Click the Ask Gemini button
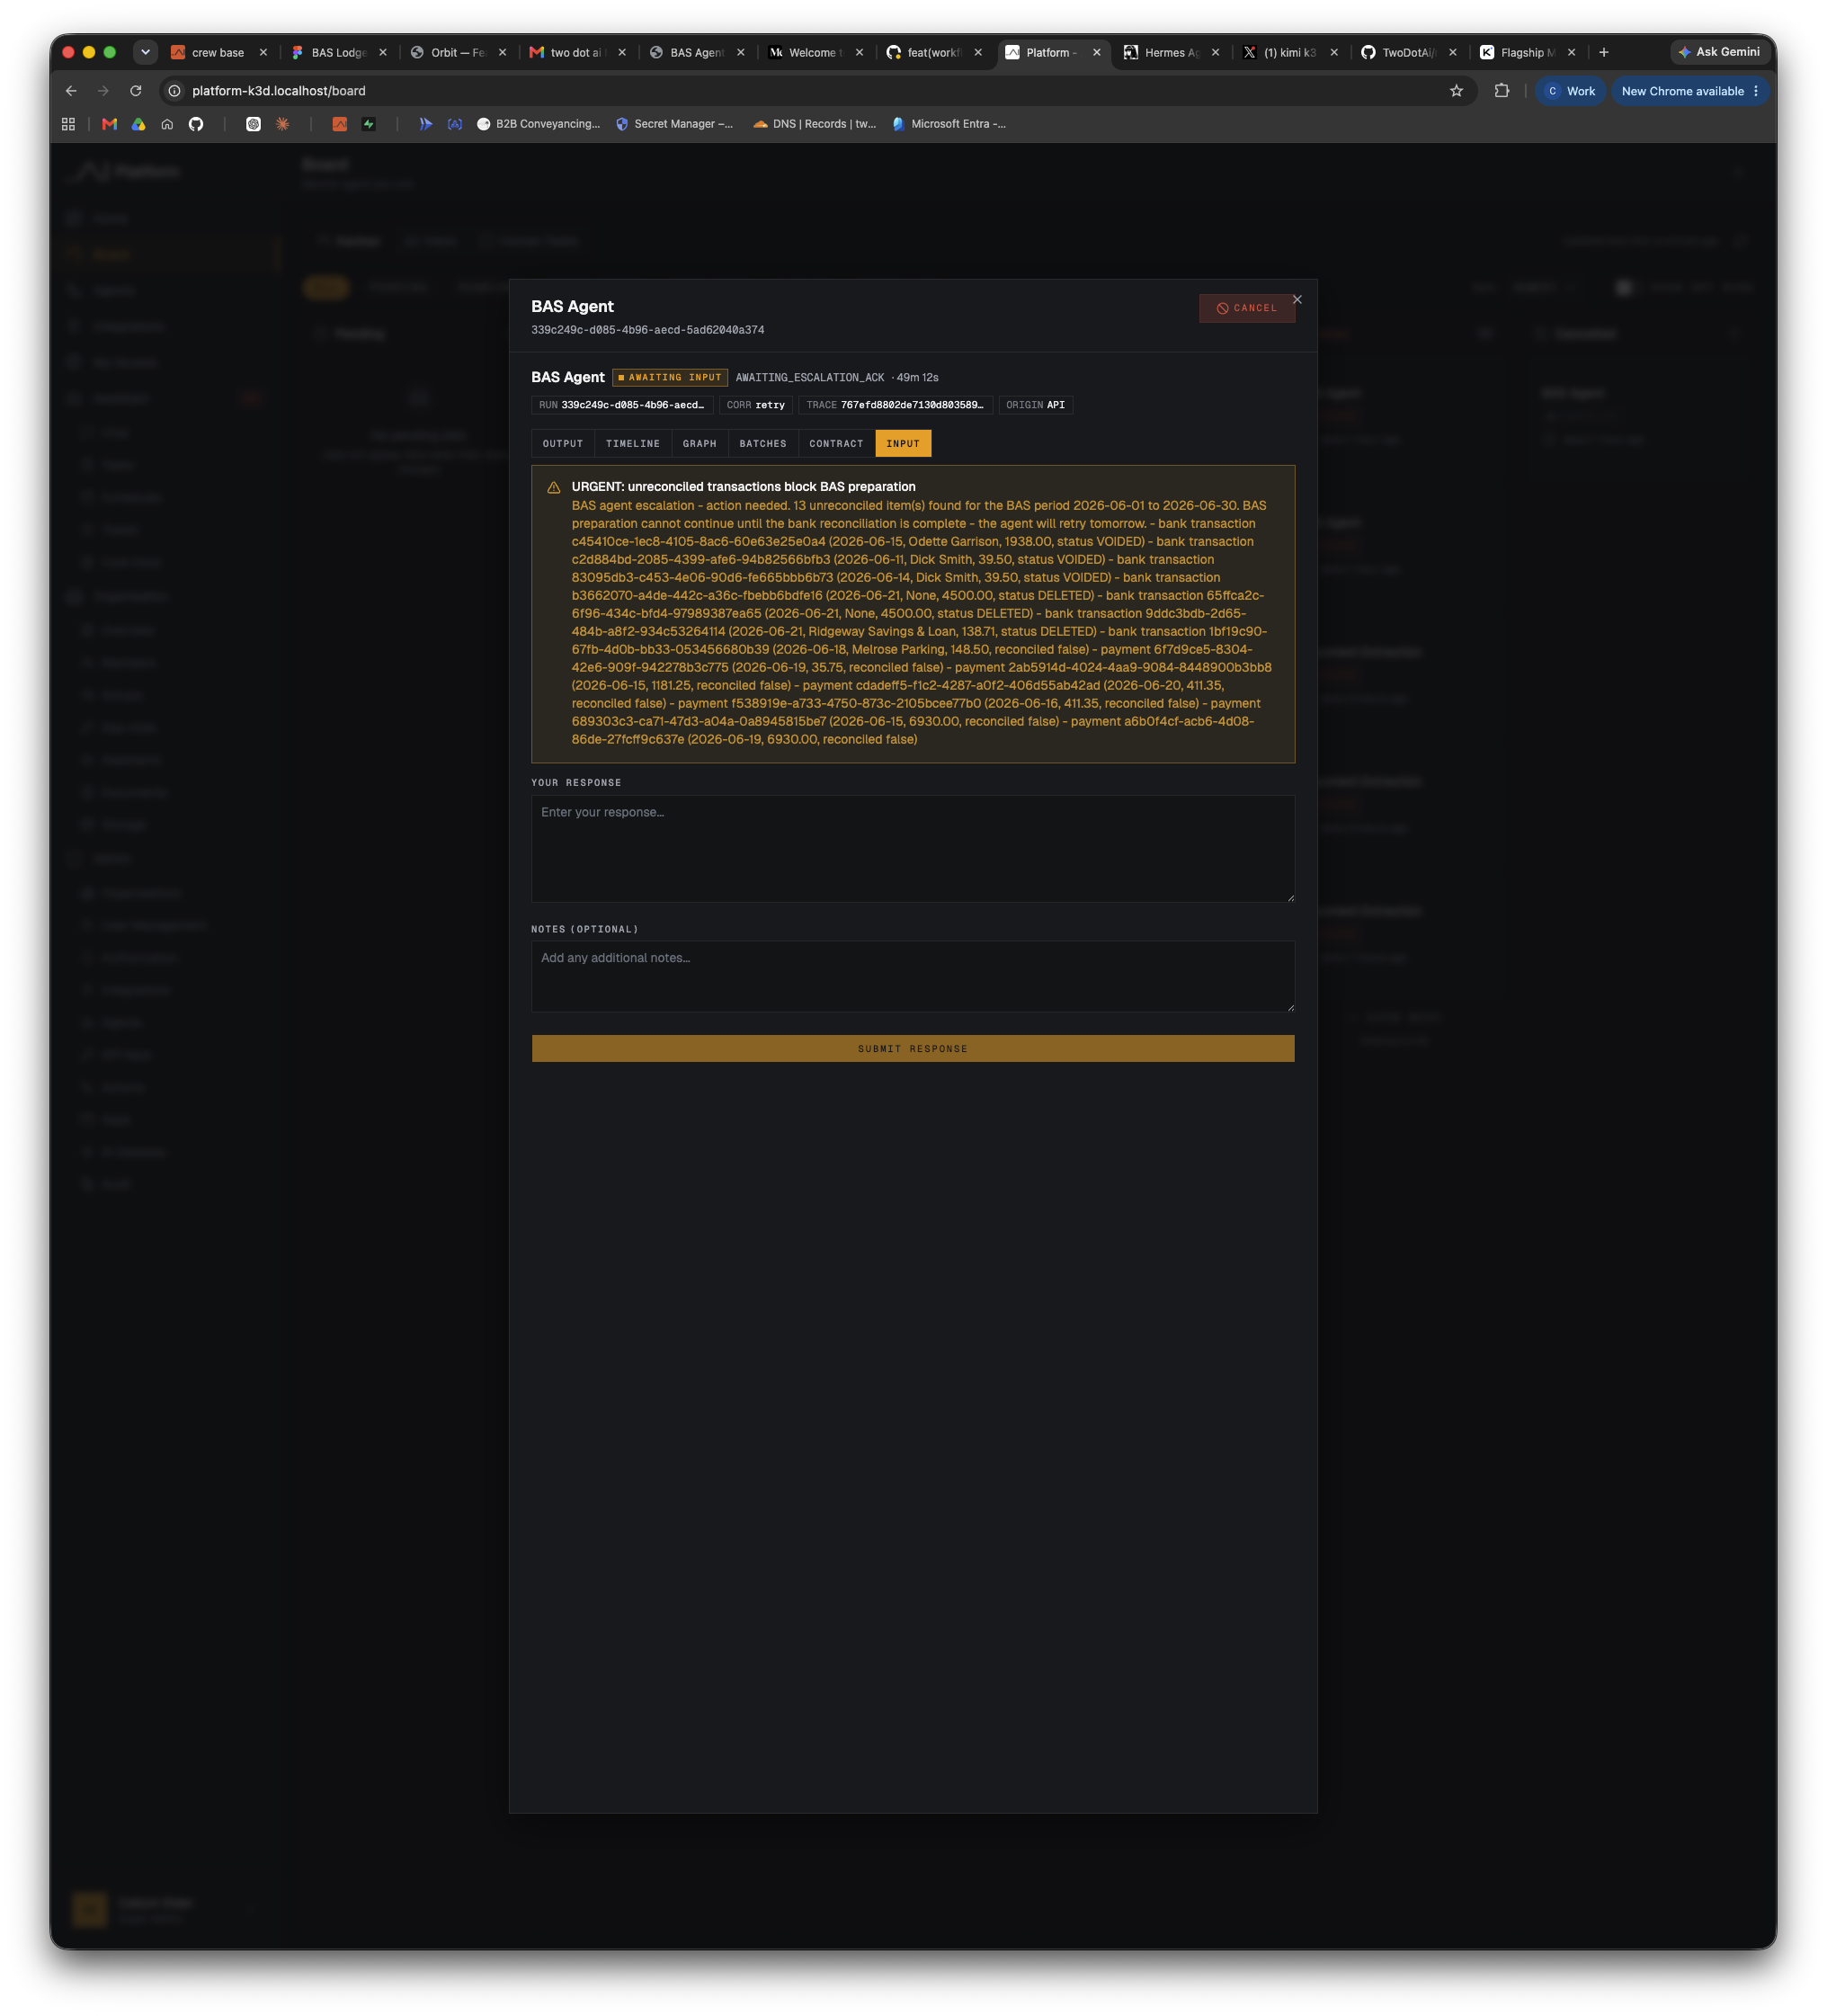Screen dimensions: 1827x2016 pyautogui.click(x=1720, y=52)
